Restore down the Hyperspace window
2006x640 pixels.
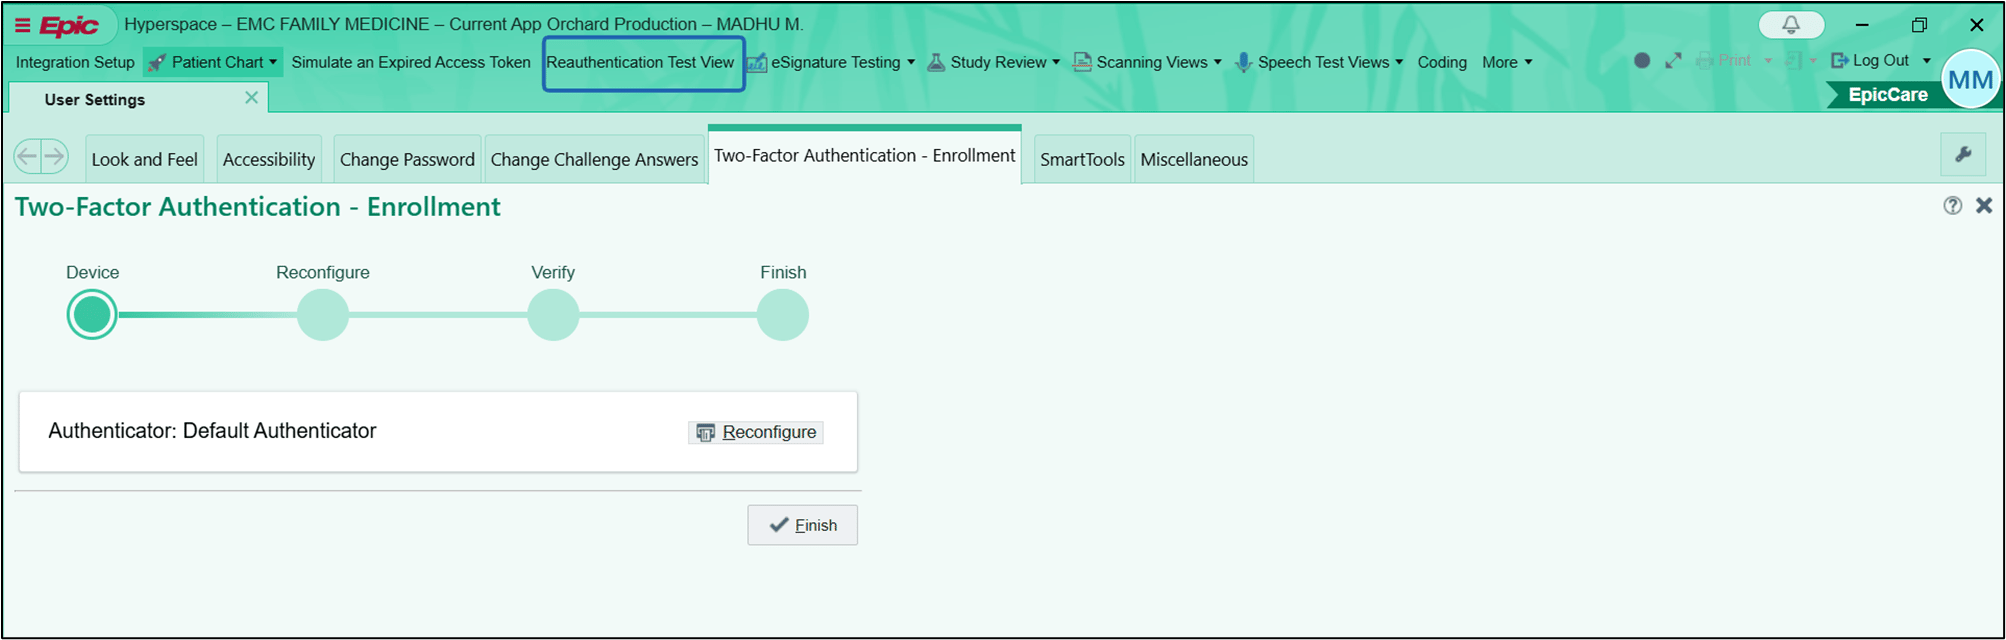click(x=1919, y=25)
